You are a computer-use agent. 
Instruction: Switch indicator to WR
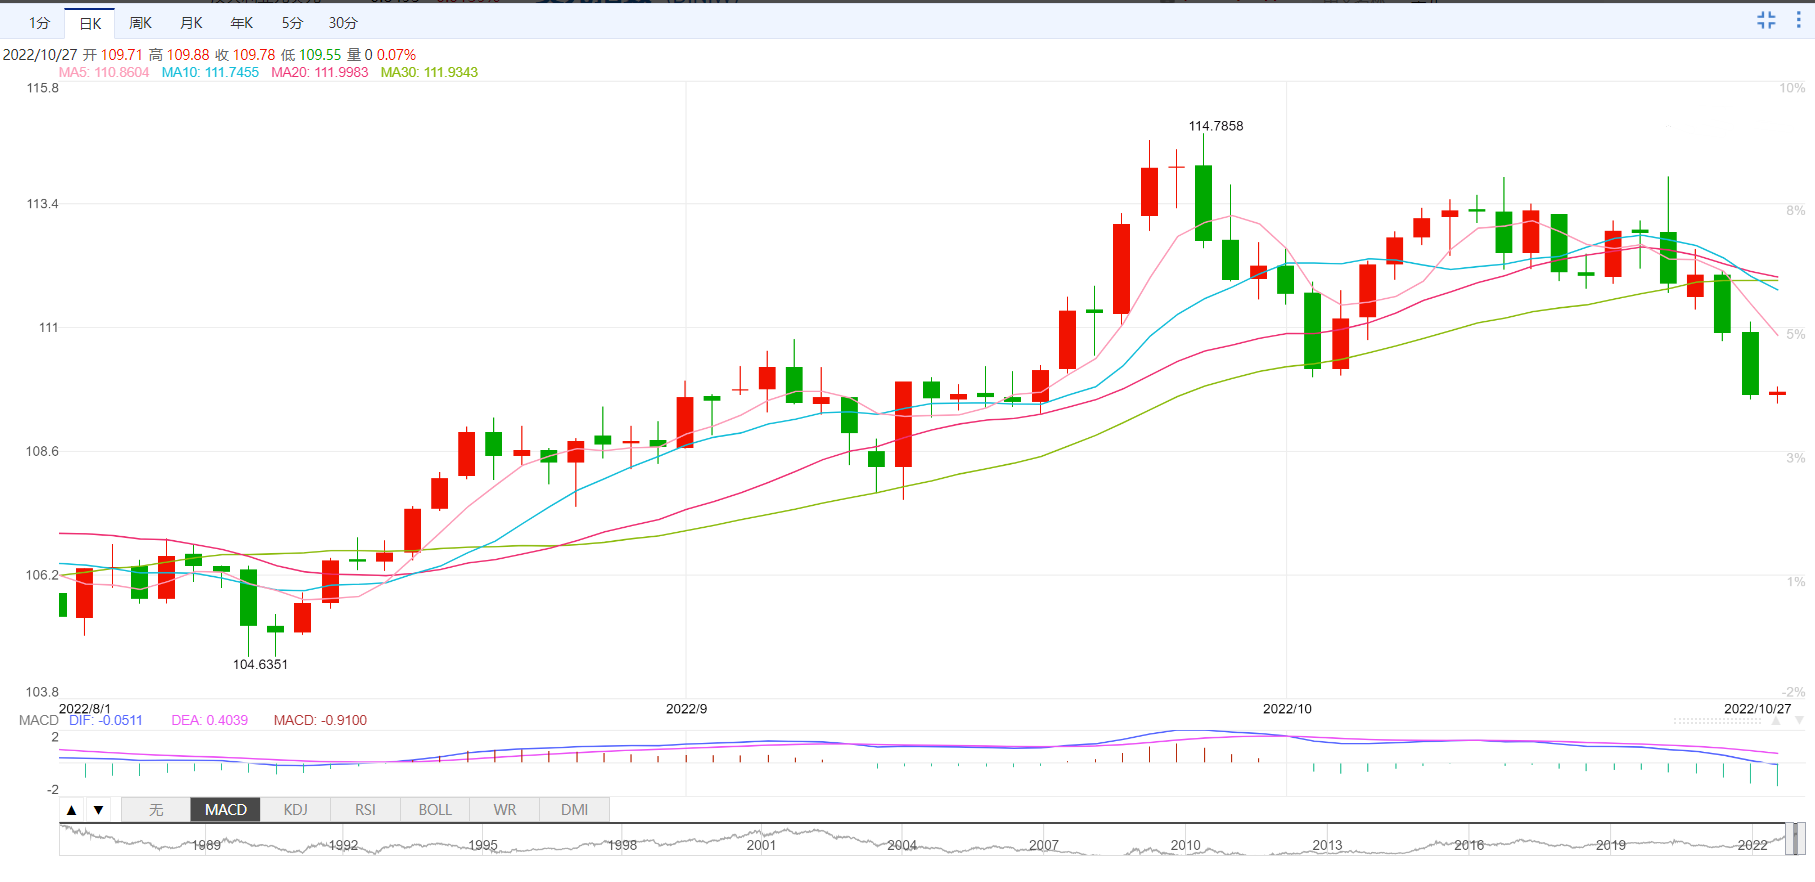pyautogui.click(x=505, y=810)
